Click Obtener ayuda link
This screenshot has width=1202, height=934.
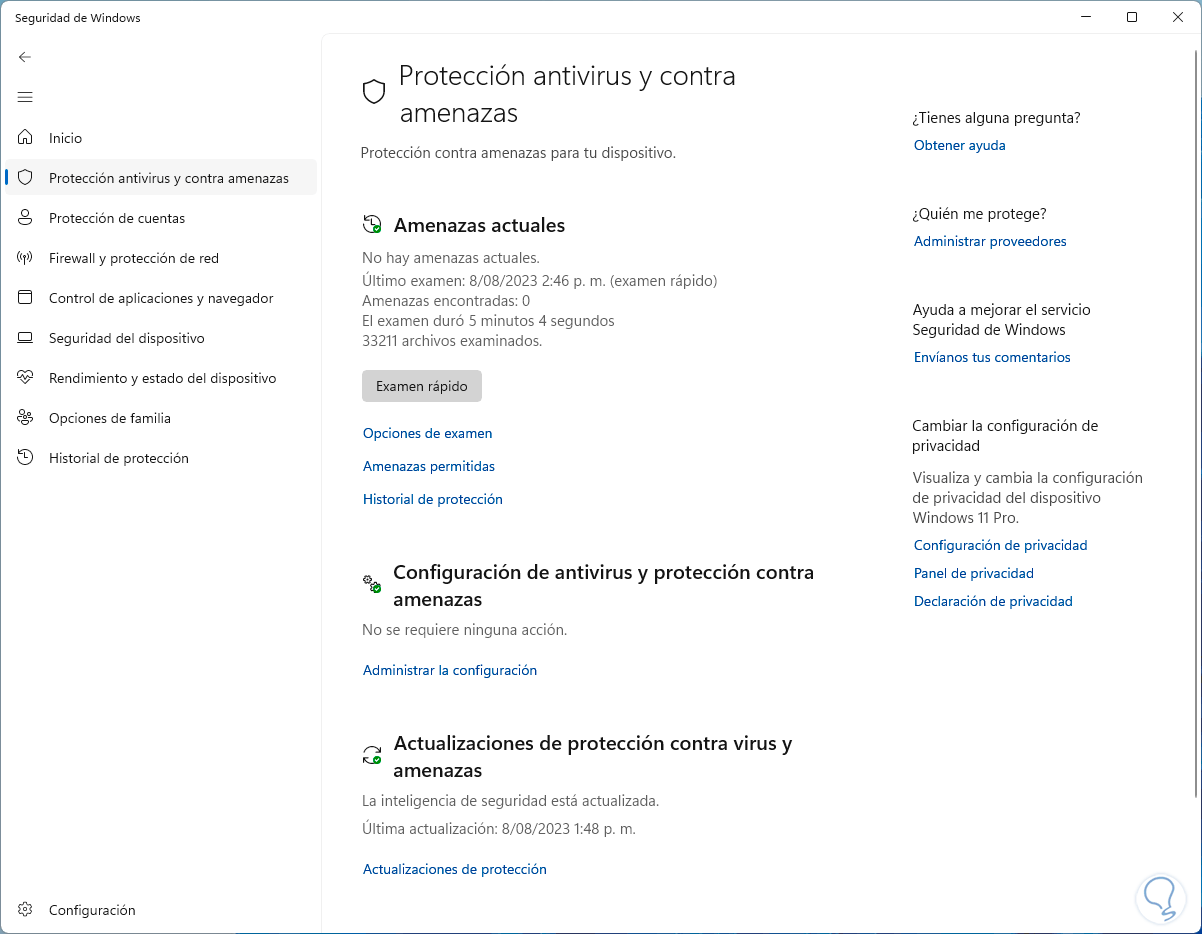pos(959,145)
